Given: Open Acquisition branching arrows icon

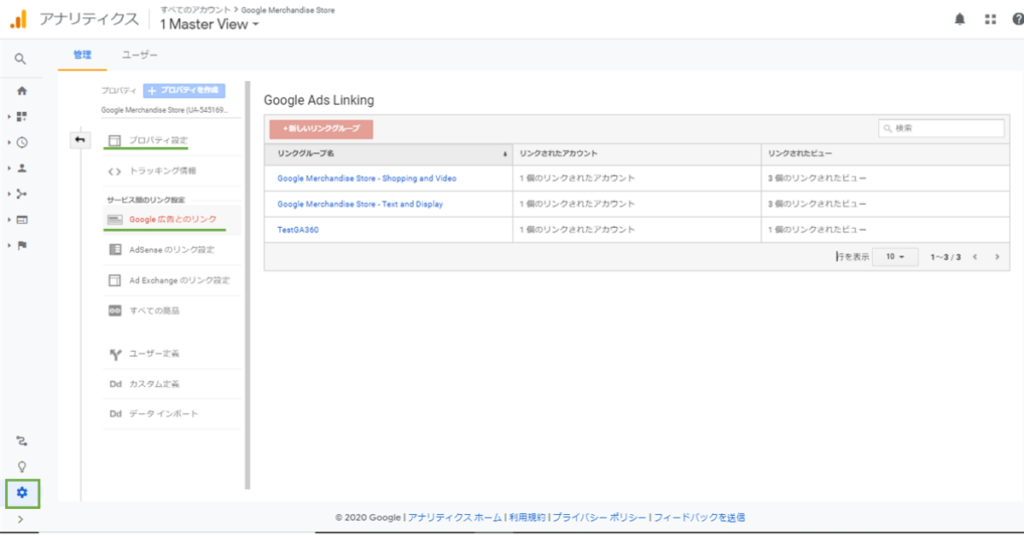Looking at the screenshot, I should 22,194.
